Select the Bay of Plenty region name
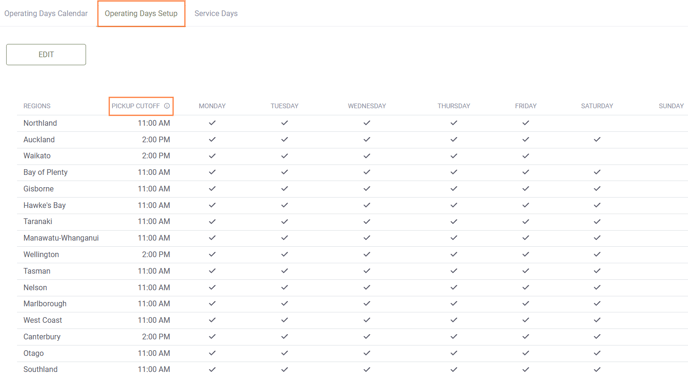 click(x=46, y=172)
